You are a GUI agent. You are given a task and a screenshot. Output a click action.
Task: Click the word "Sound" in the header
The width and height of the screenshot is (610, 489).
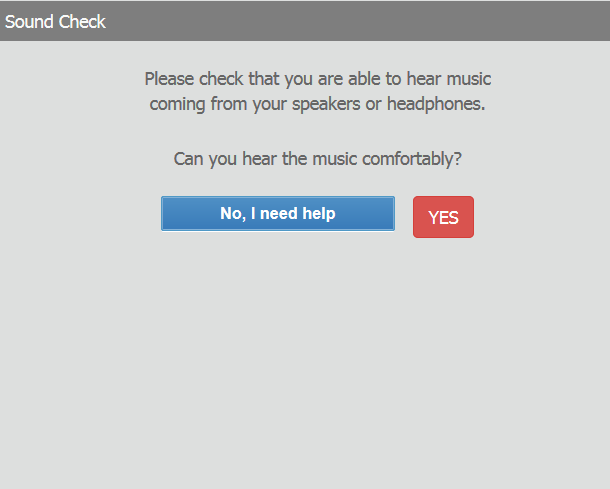click(x=28, y=21)
